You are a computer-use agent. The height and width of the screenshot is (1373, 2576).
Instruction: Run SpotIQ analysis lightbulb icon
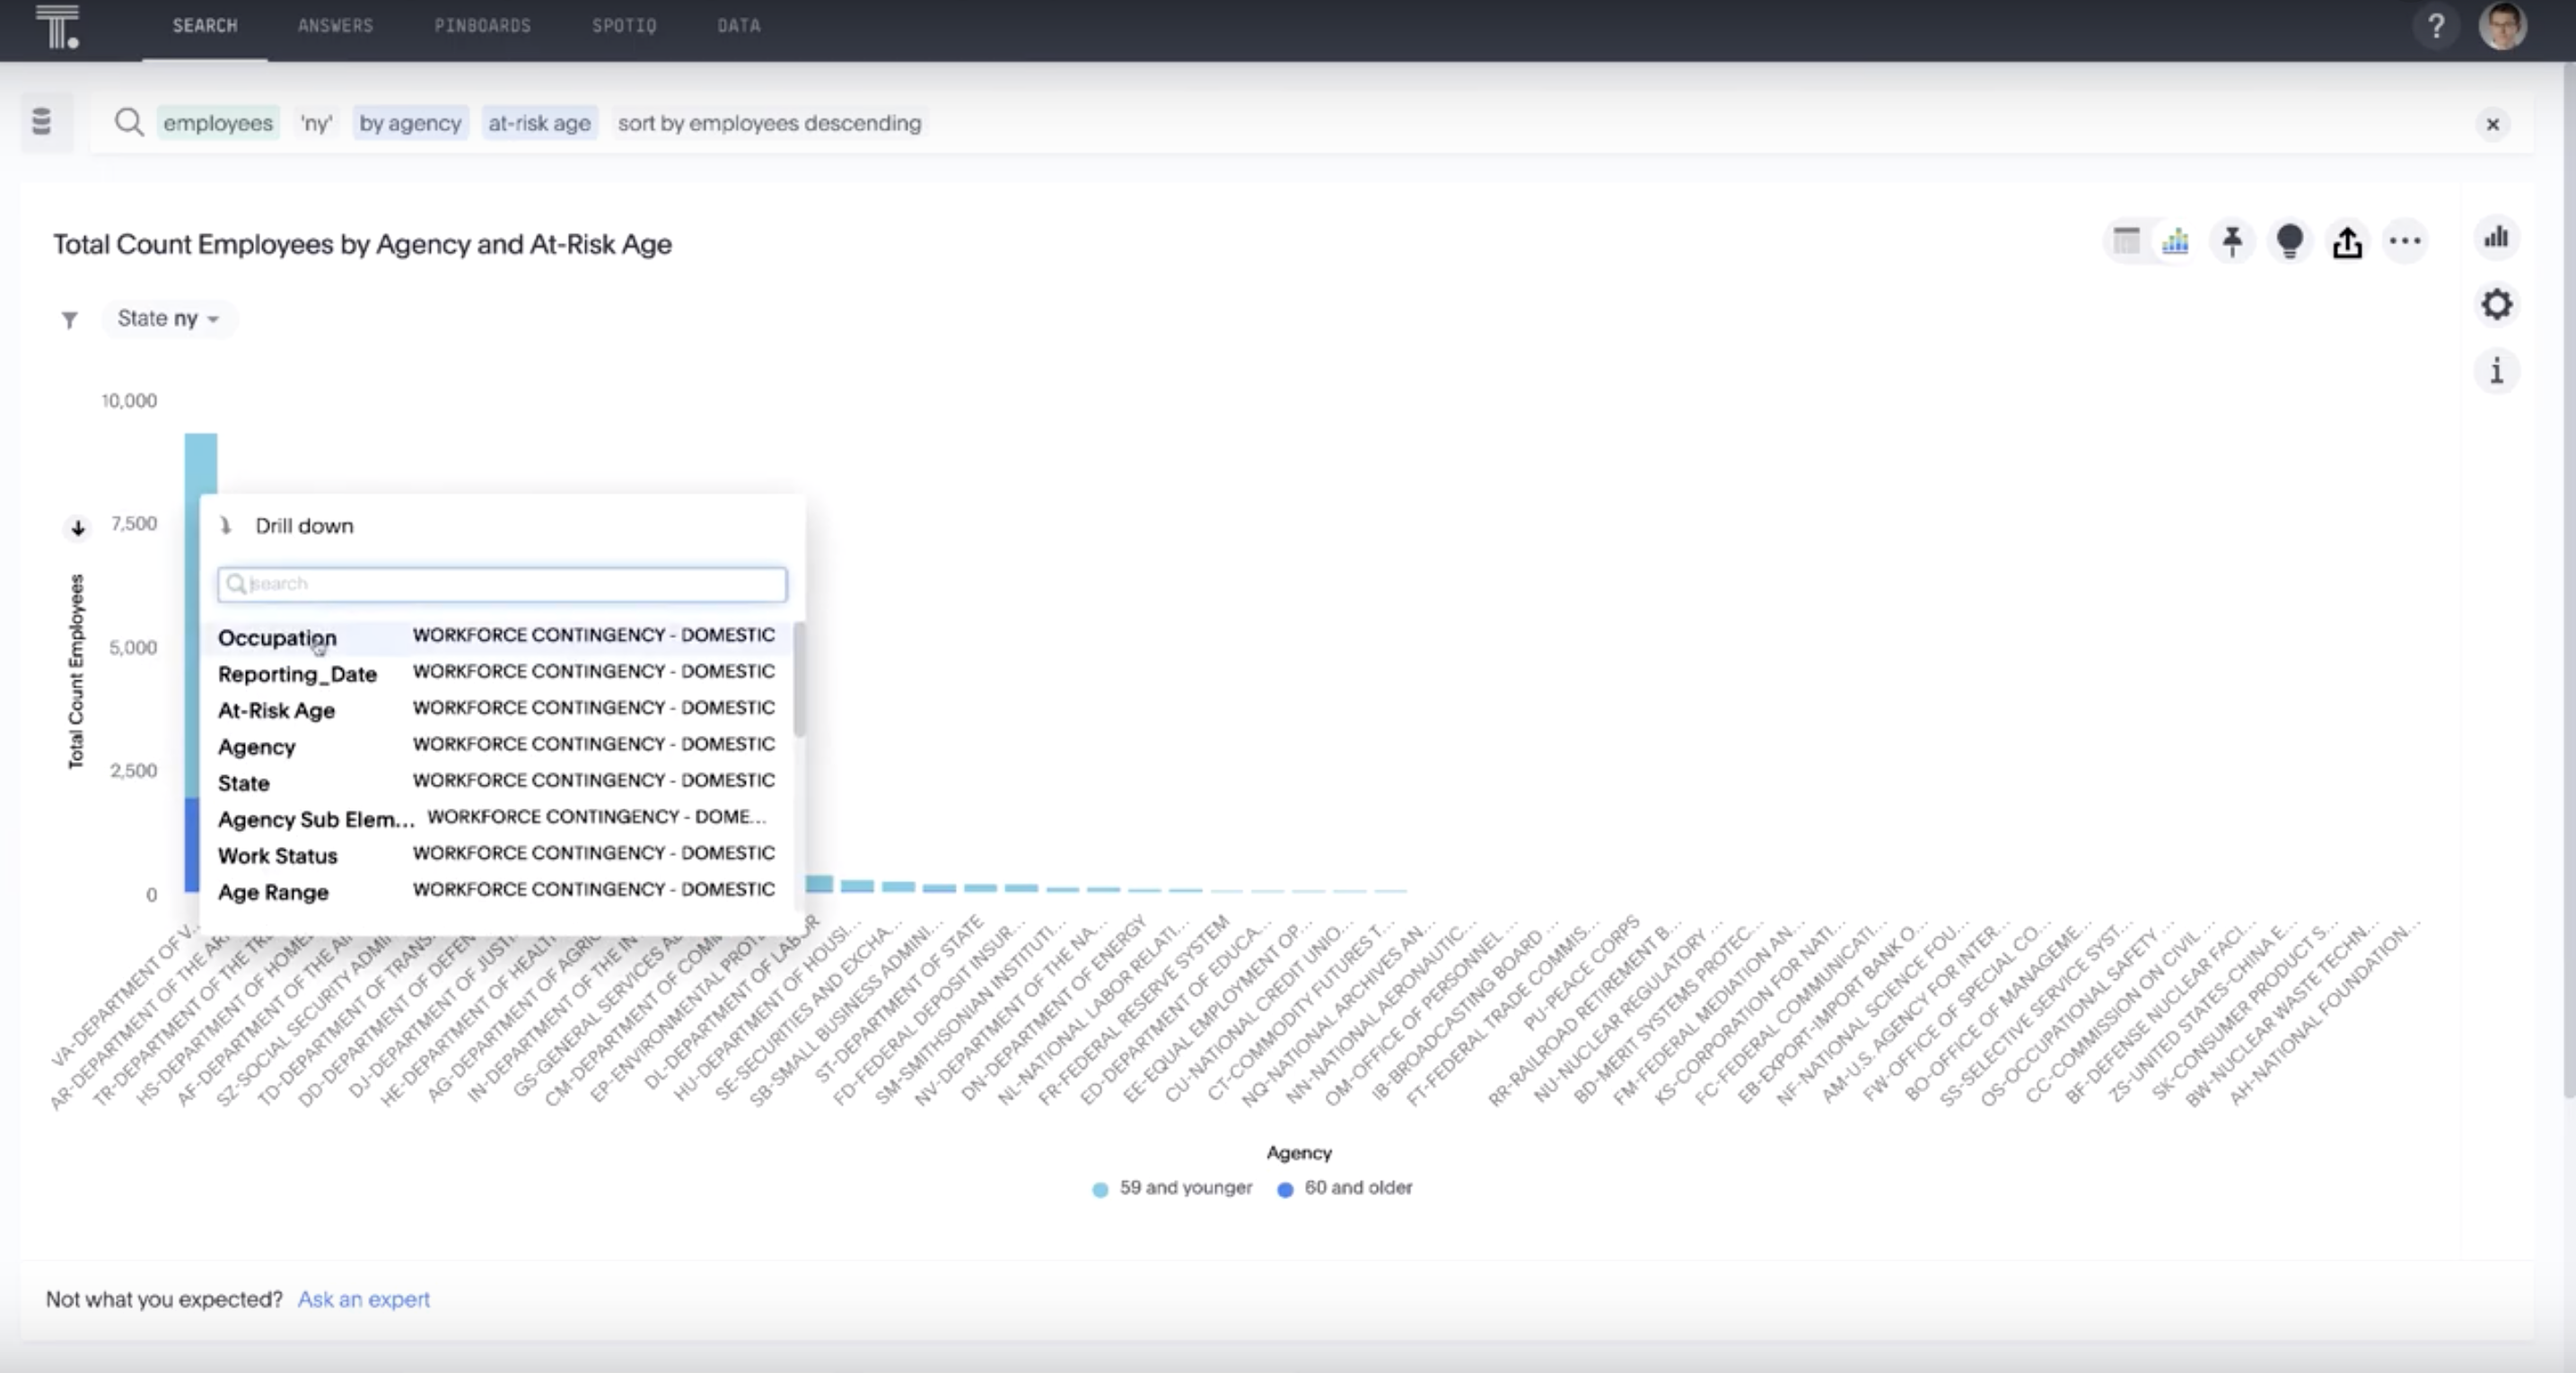[x=2289, y=241]
